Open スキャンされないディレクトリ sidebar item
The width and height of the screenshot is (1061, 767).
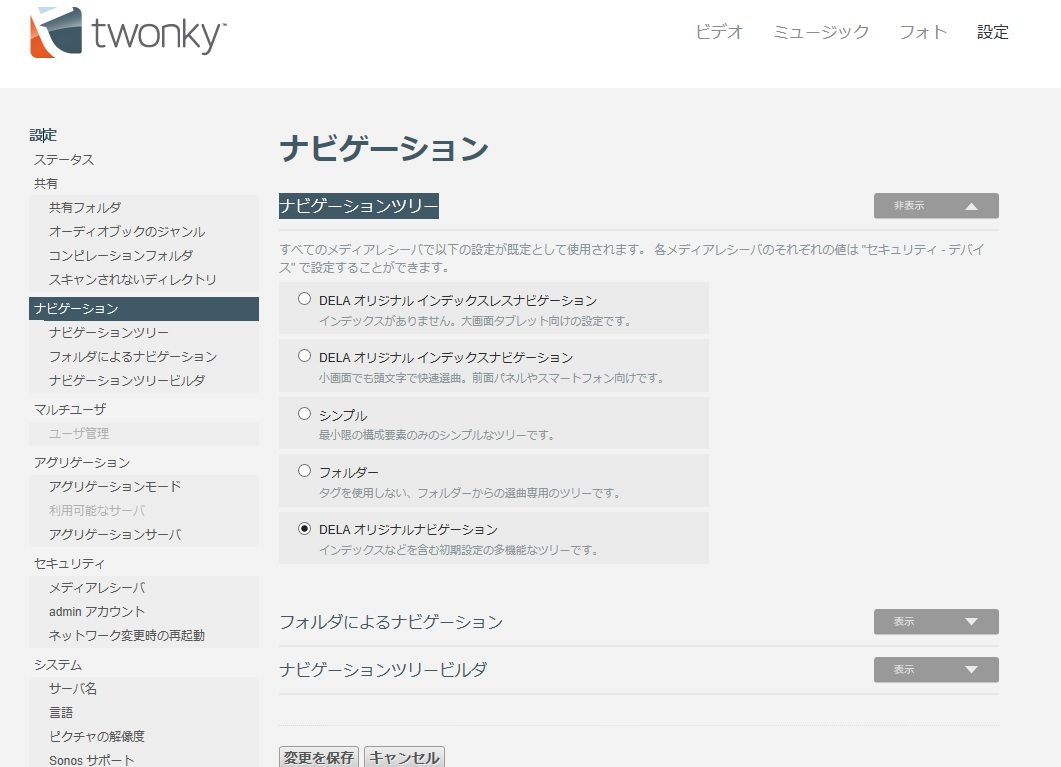point(133,279)
